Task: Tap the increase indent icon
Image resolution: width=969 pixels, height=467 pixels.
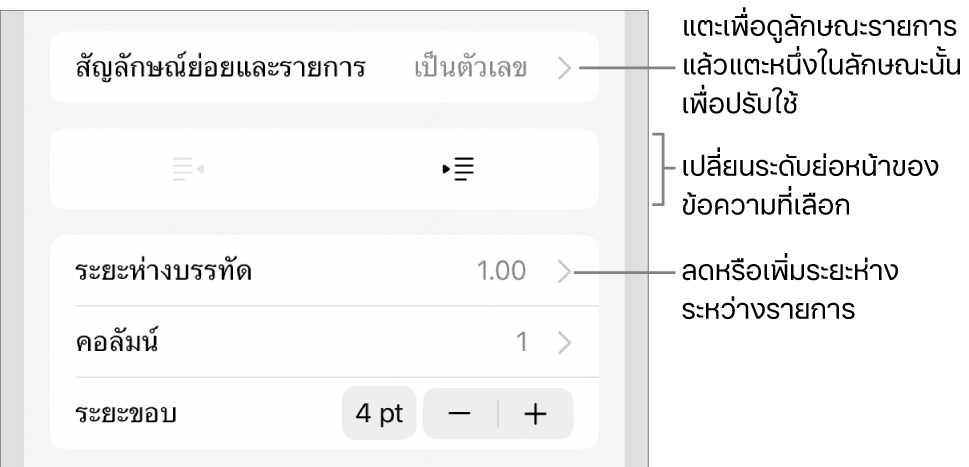Action: point(459,169)
